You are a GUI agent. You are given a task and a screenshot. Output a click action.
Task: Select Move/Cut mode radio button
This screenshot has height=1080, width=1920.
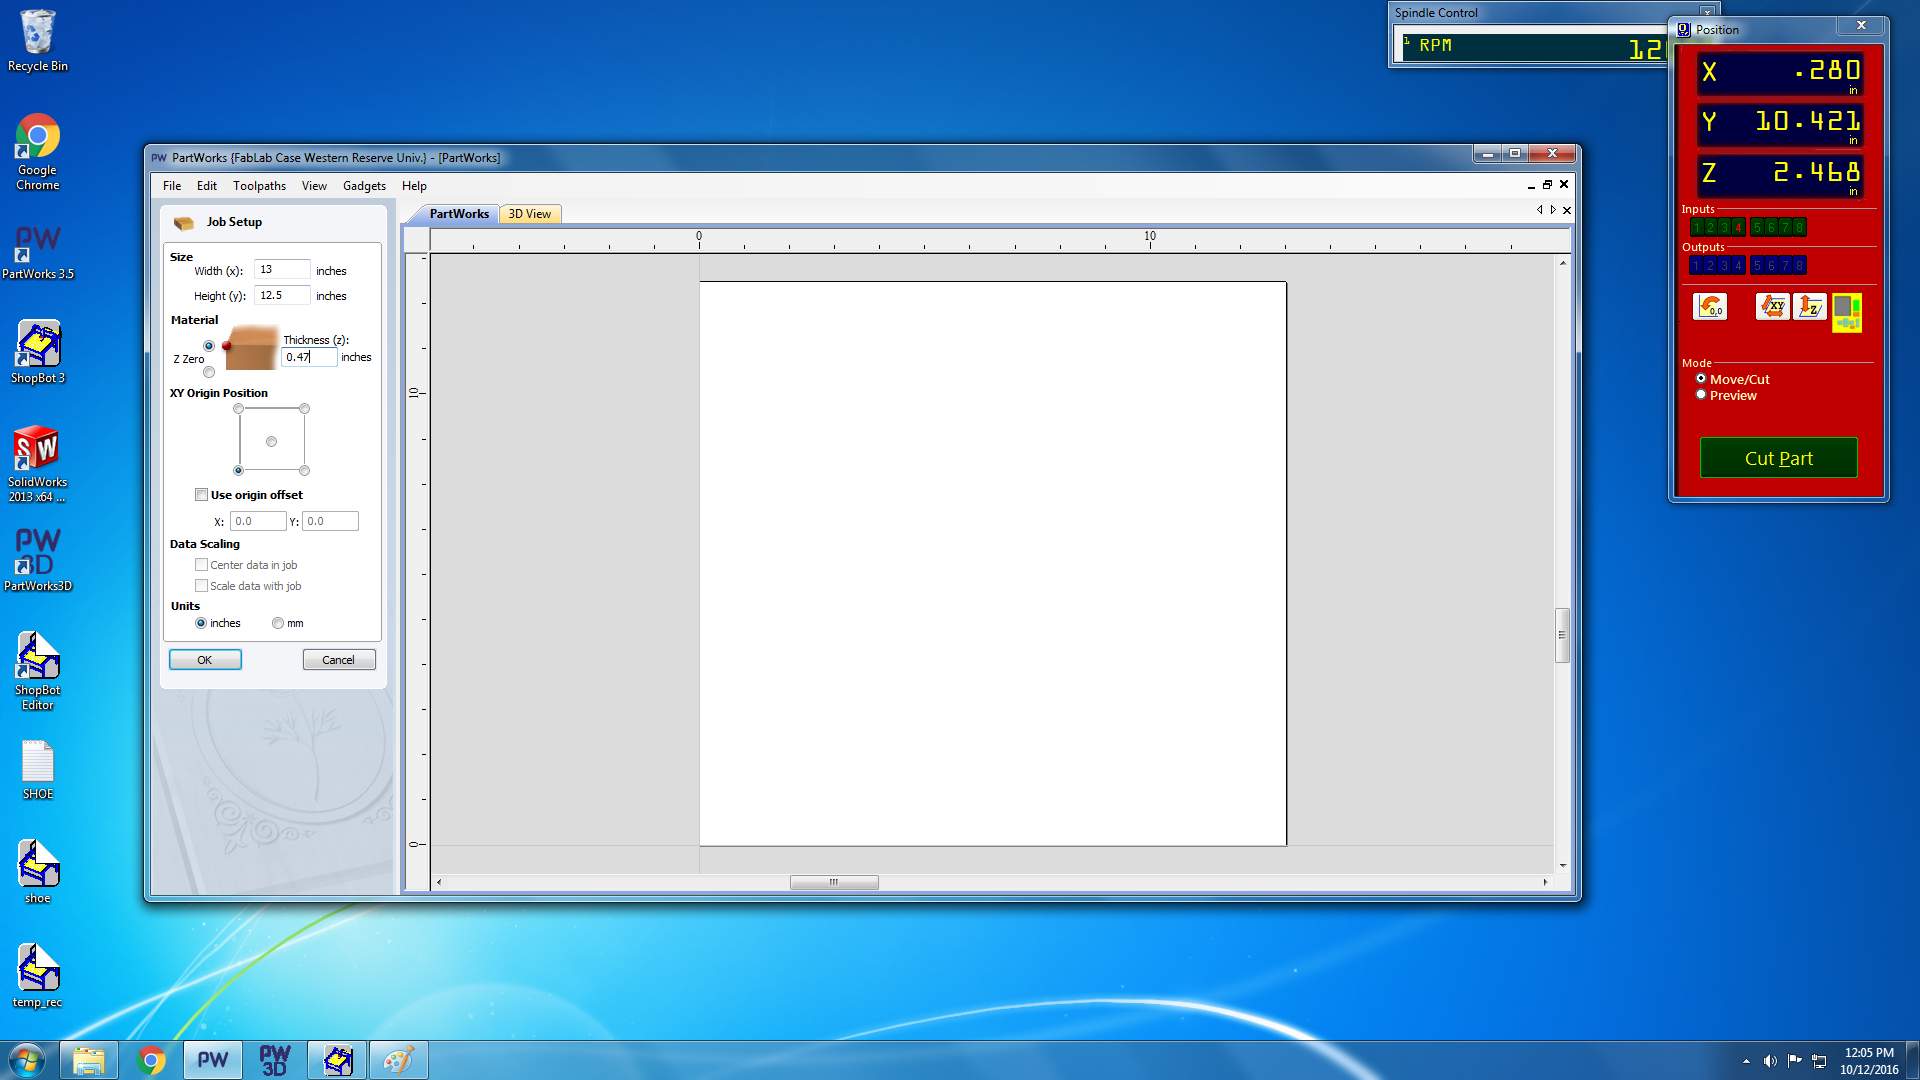click(1701, 379)
